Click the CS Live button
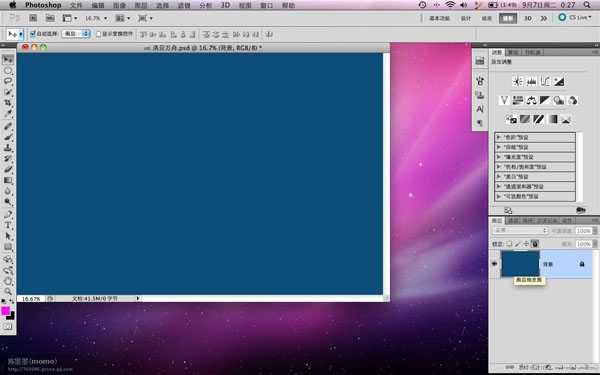Screen dimensions: 600x375 click(x=574, y=18)
